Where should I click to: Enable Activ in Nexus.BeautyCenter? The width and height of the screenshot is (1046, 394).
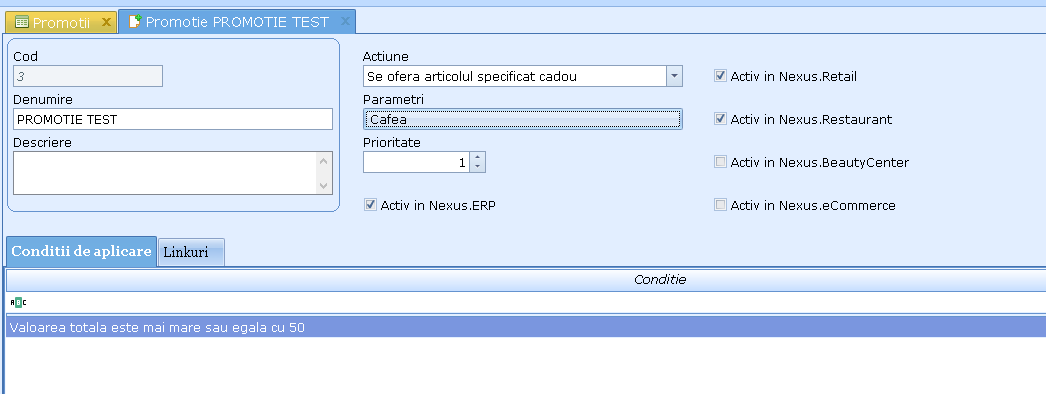pyautogui.click(x=720, y=162)
